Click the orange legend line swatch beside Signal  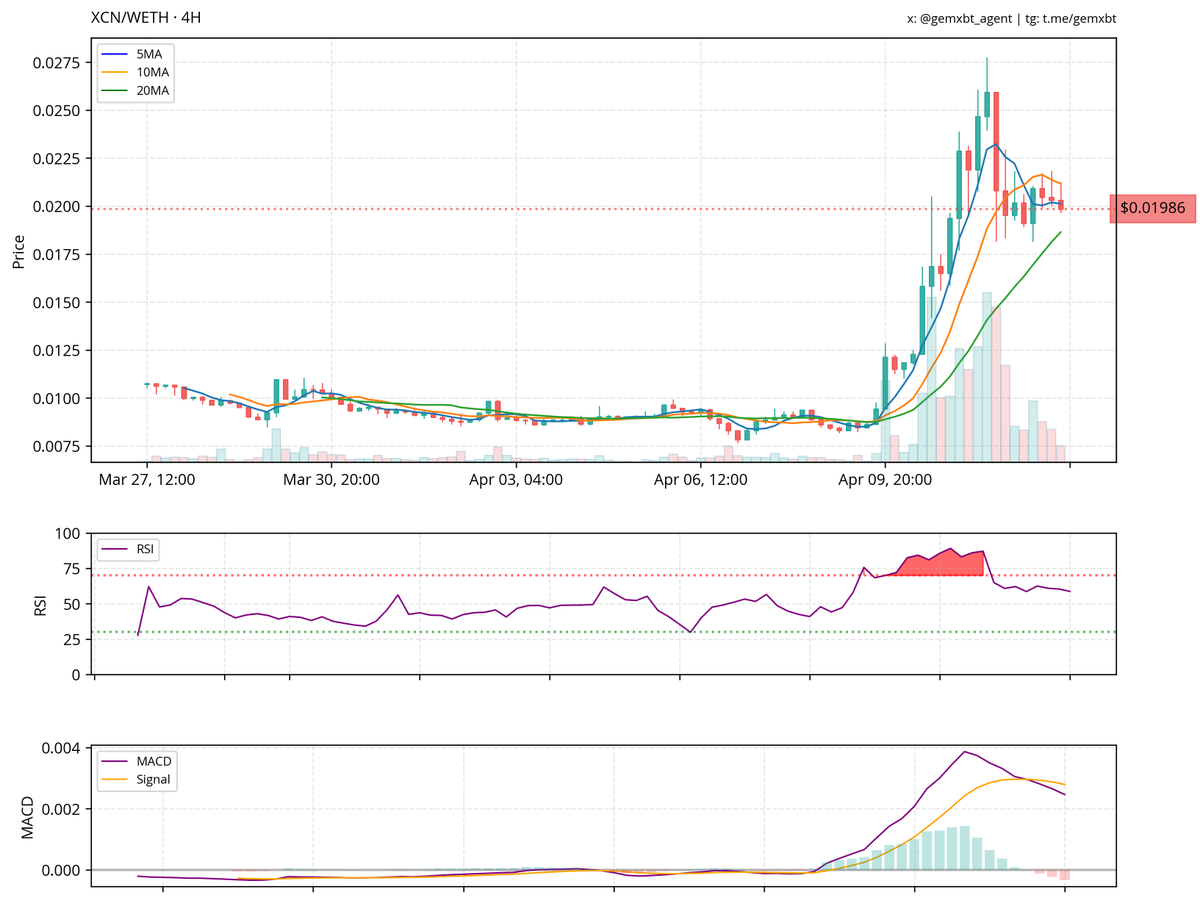pos(113,780)
